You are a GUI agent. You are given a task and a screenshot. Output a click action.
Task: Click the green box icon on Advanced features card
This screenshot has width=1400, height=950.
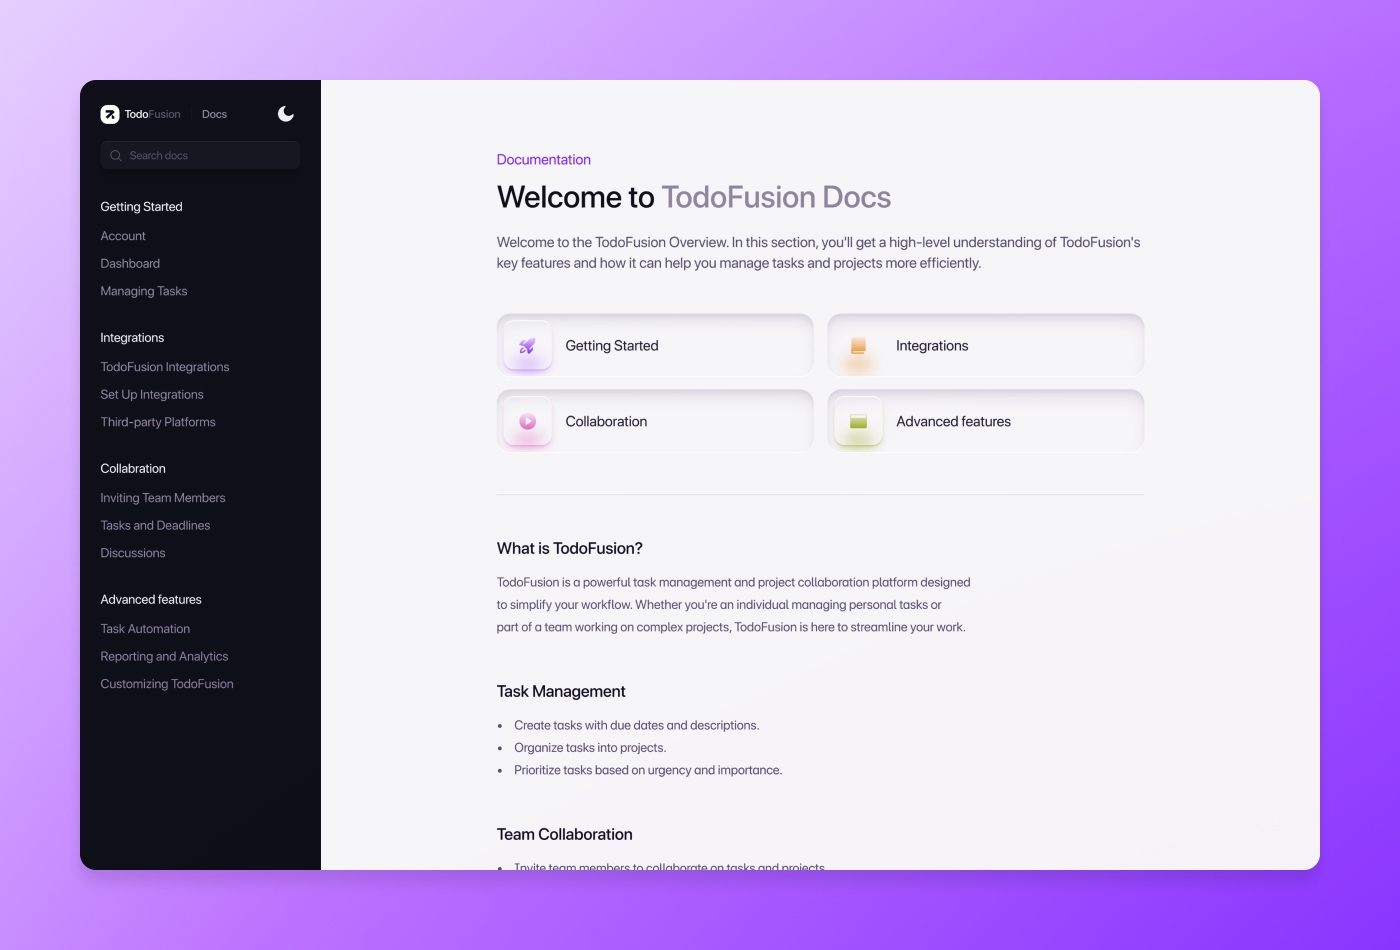coord(857,421)
